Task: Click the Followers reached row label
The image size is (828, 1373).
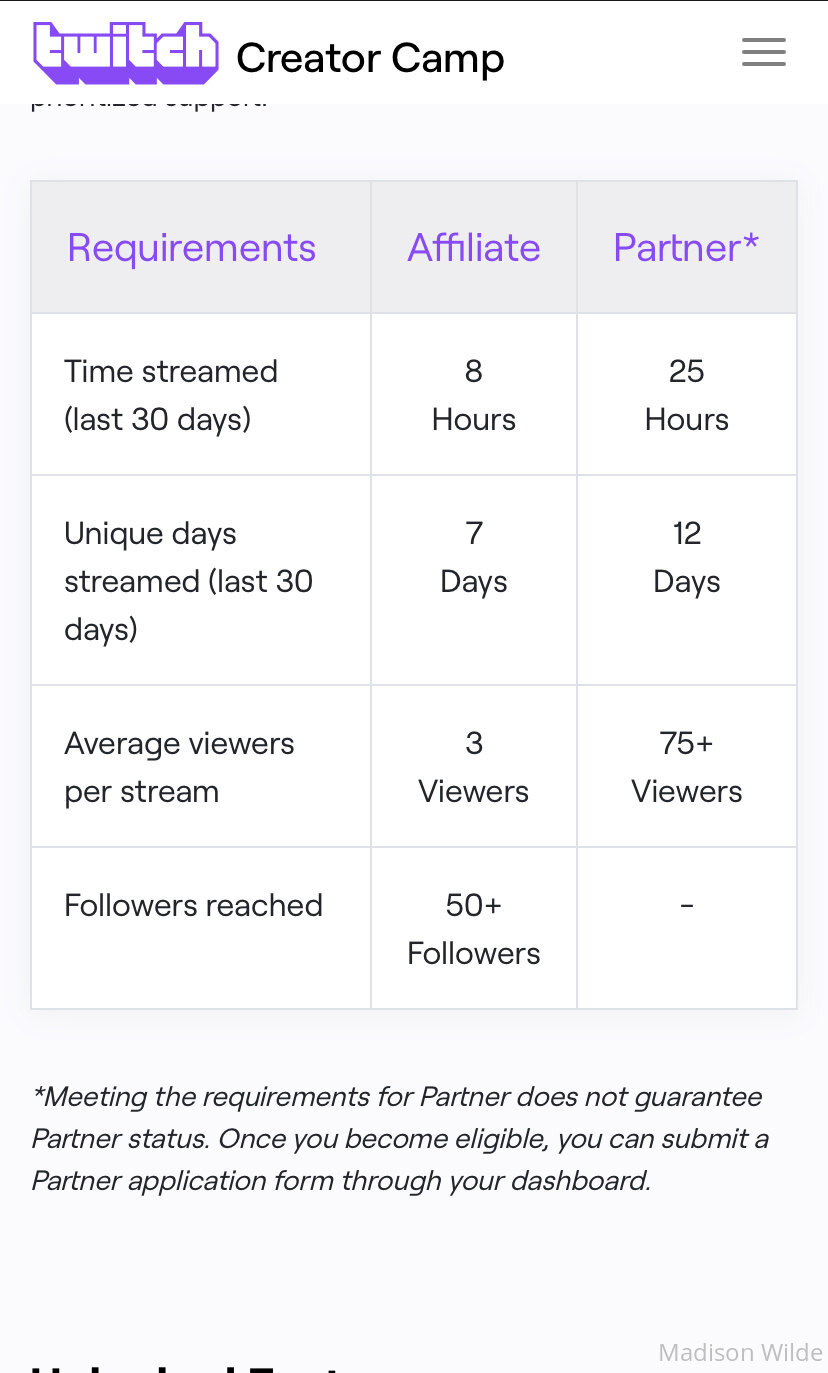Action: coord(194,905)
